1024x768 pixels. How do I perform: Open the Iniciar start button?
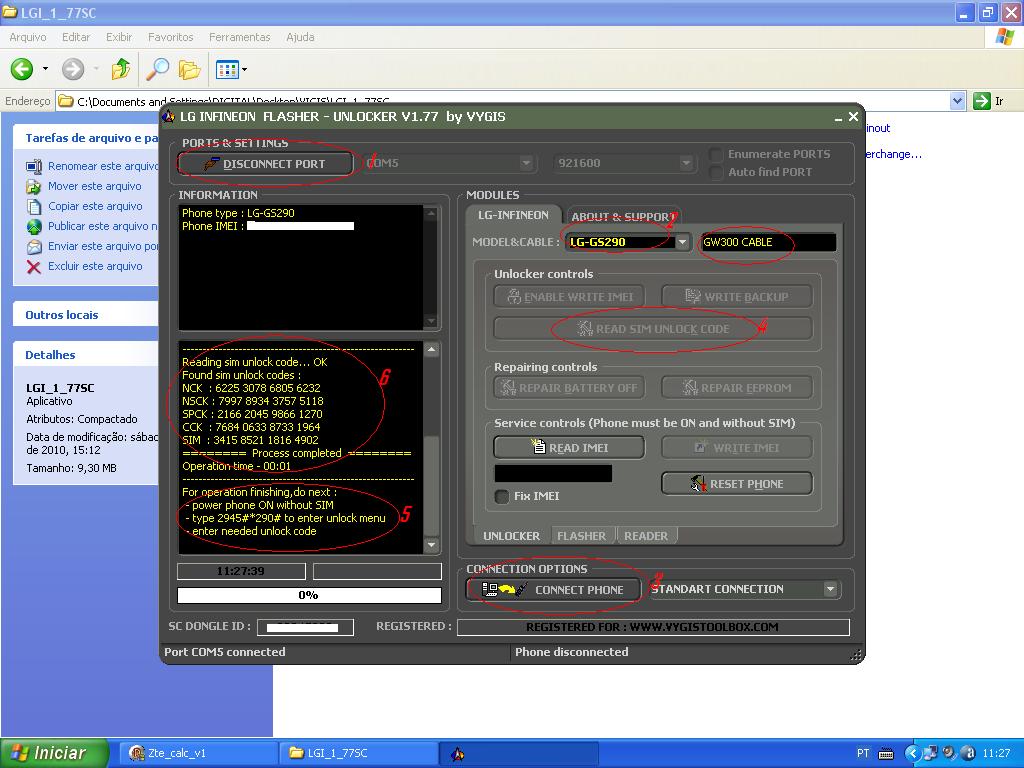(x=55, y=753)
